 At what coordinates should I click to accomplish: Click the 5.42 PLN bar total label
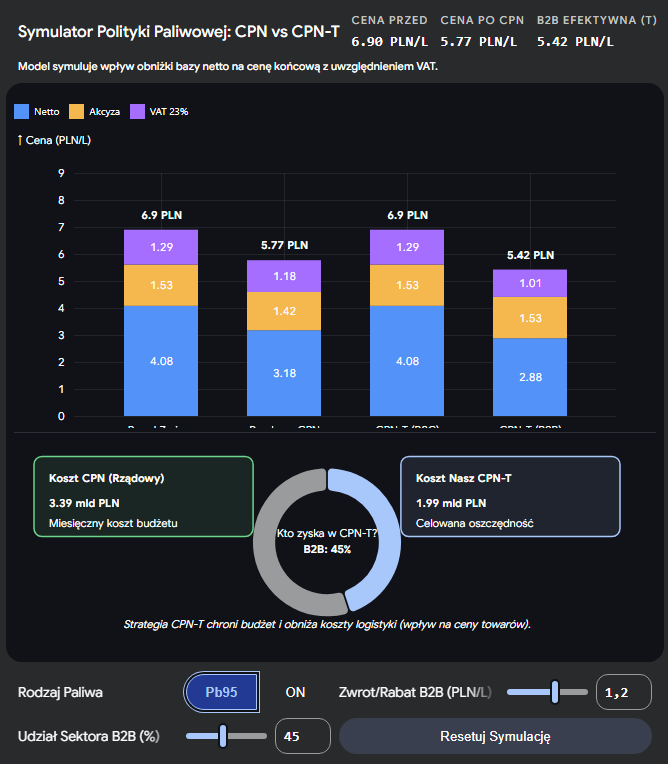coord(531,255)
